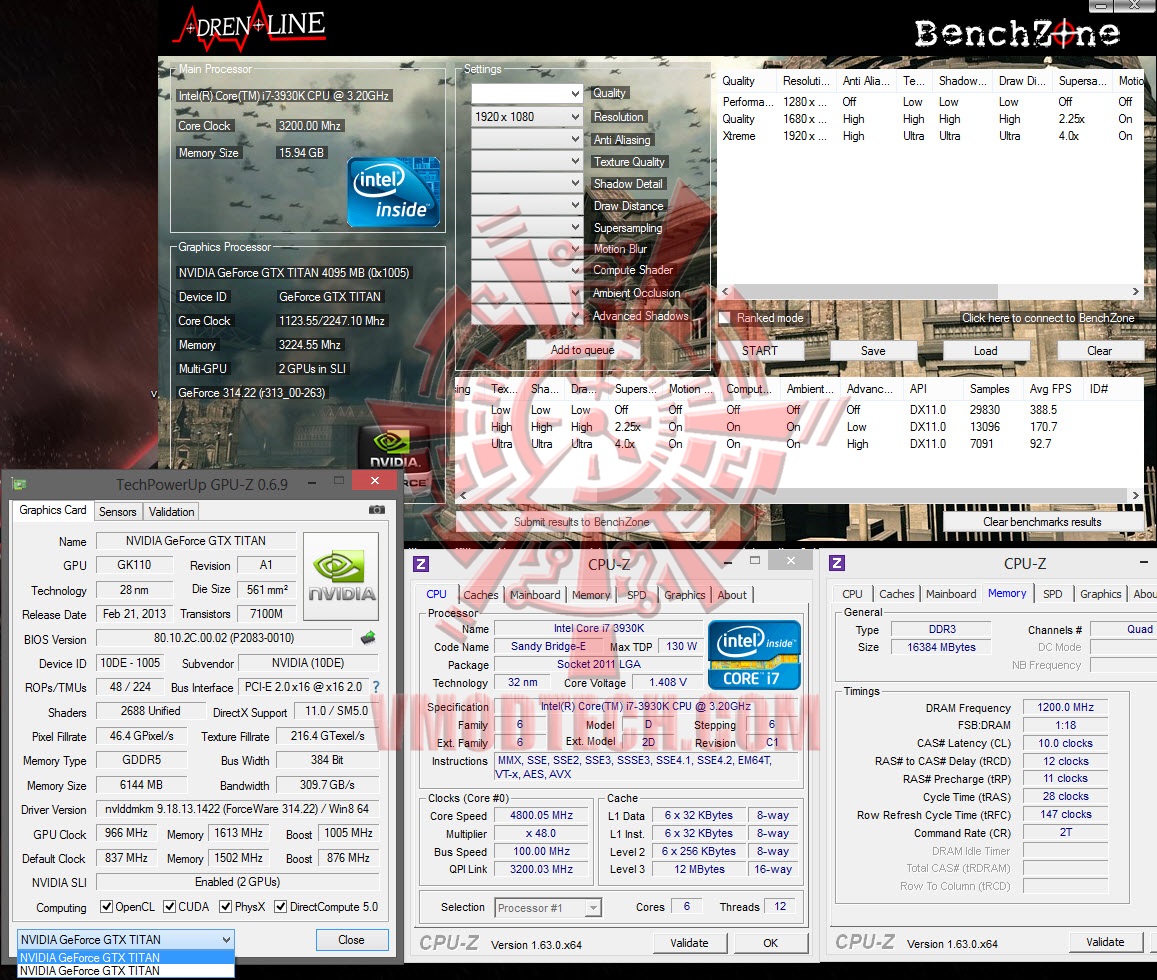Open the Advanced Shadows dropdown
Image resolution: width=1157 pixels, height=980 pixels.
click(x=528, y=316)
